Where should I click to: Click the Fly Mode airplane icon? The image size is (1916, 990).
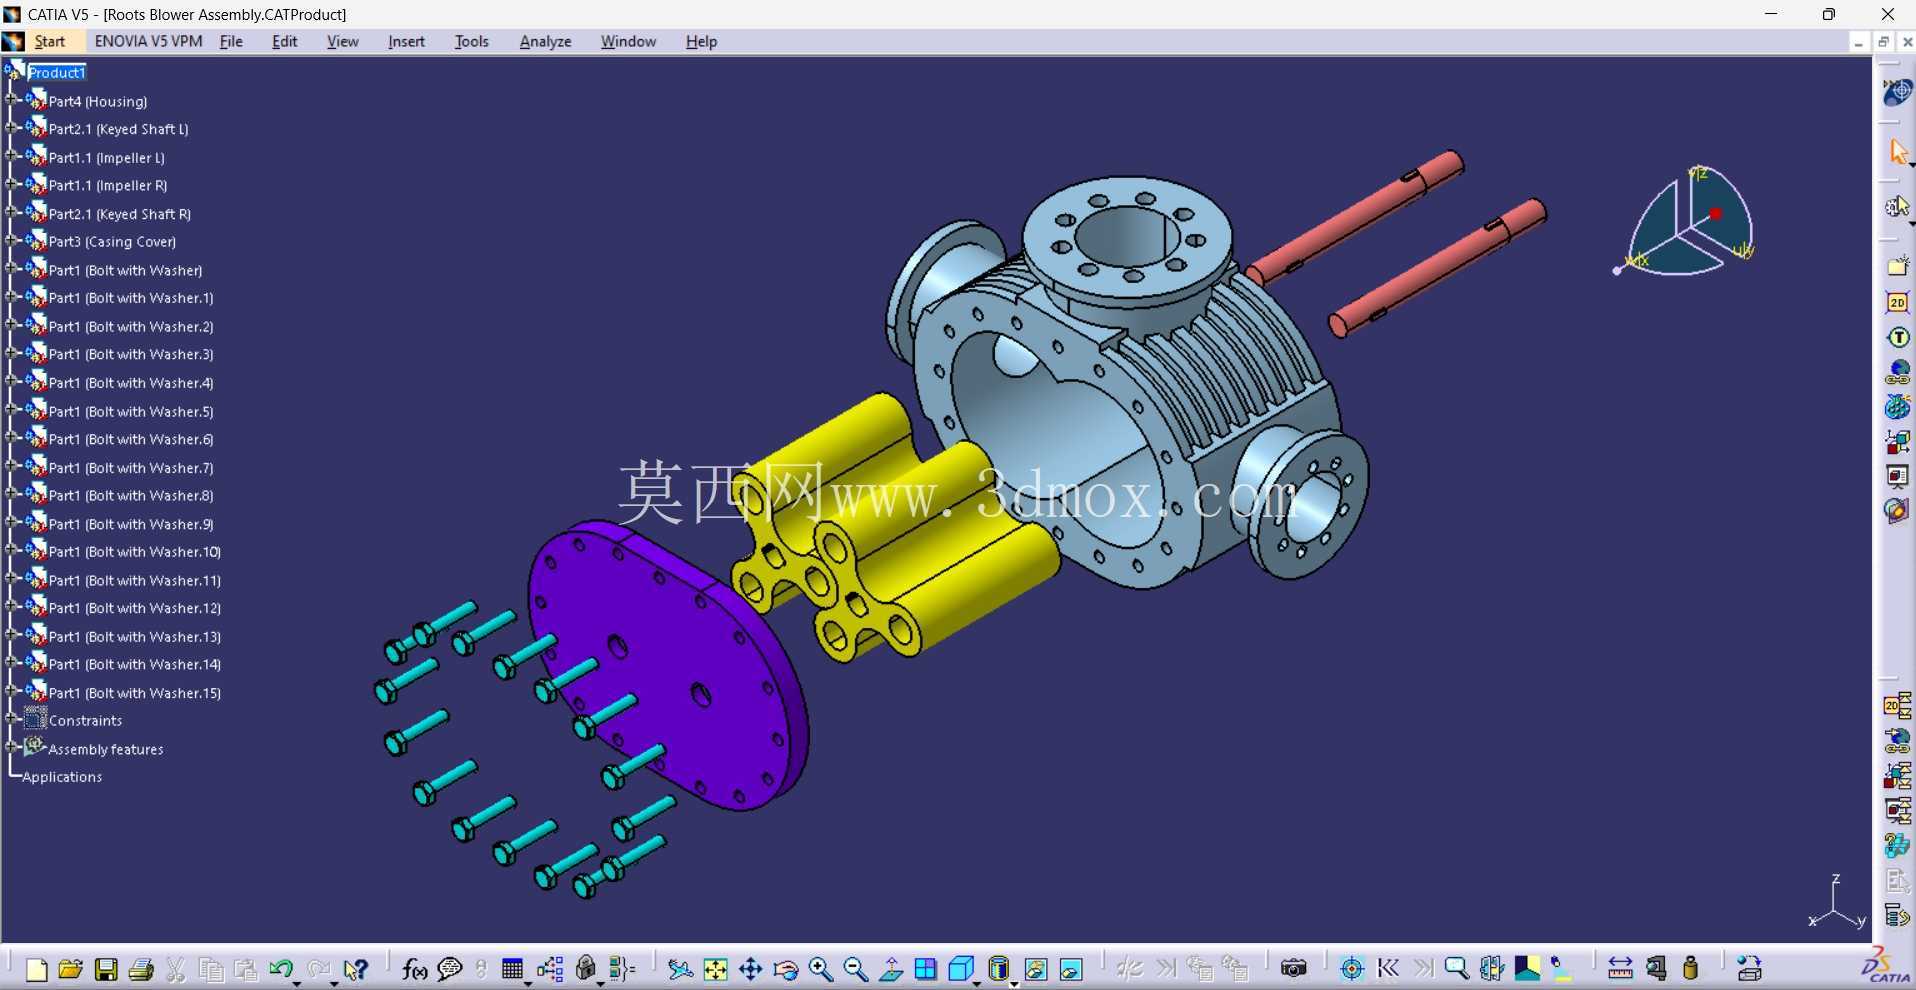coord(680,969)
